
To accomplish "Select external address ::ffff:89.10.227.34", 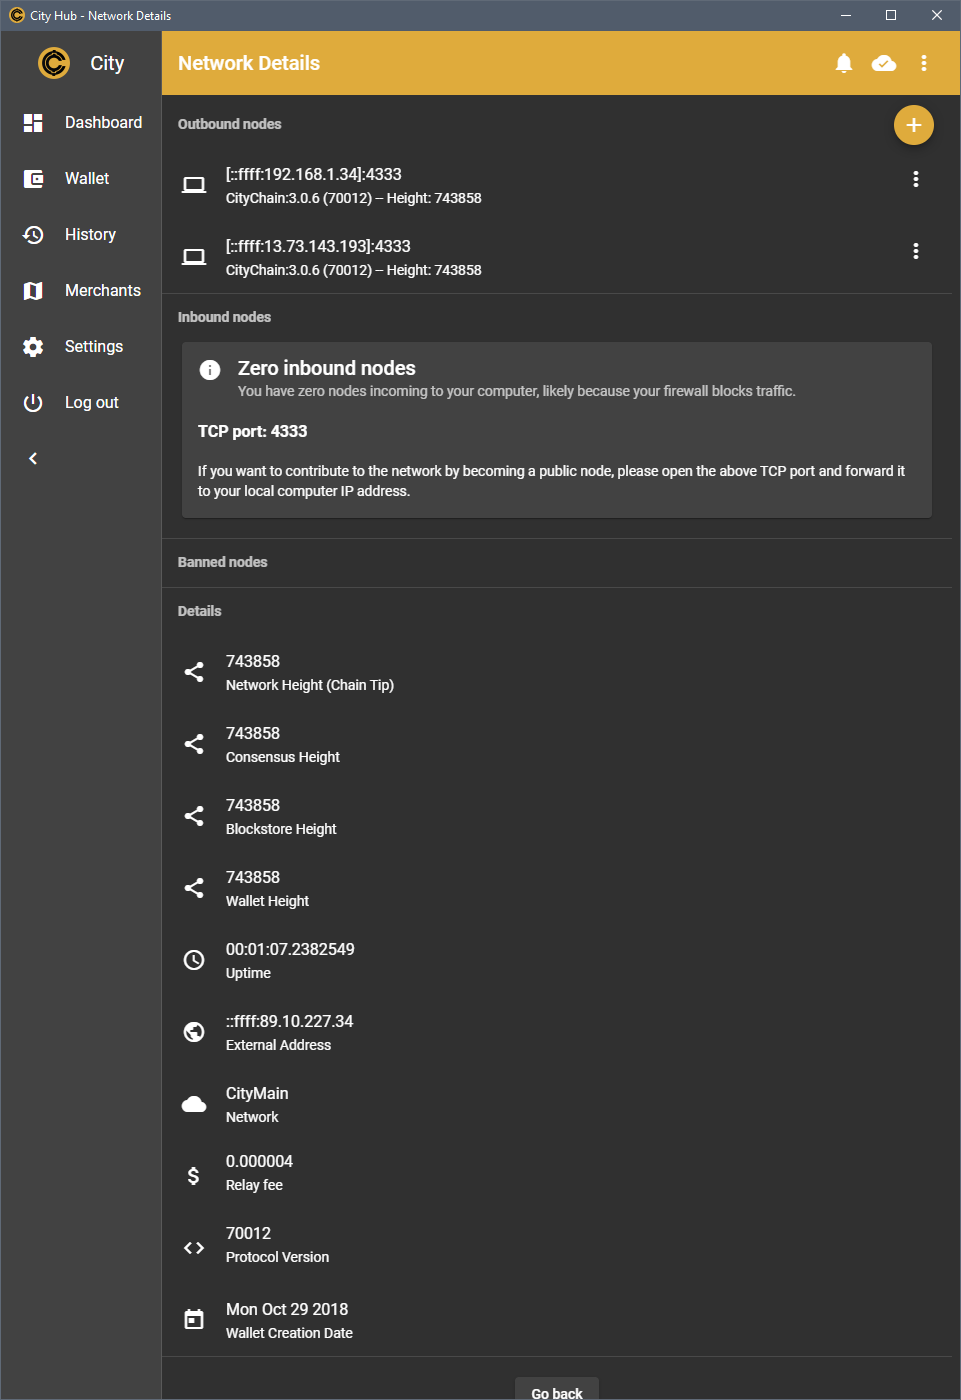I will click(289, 1021).
